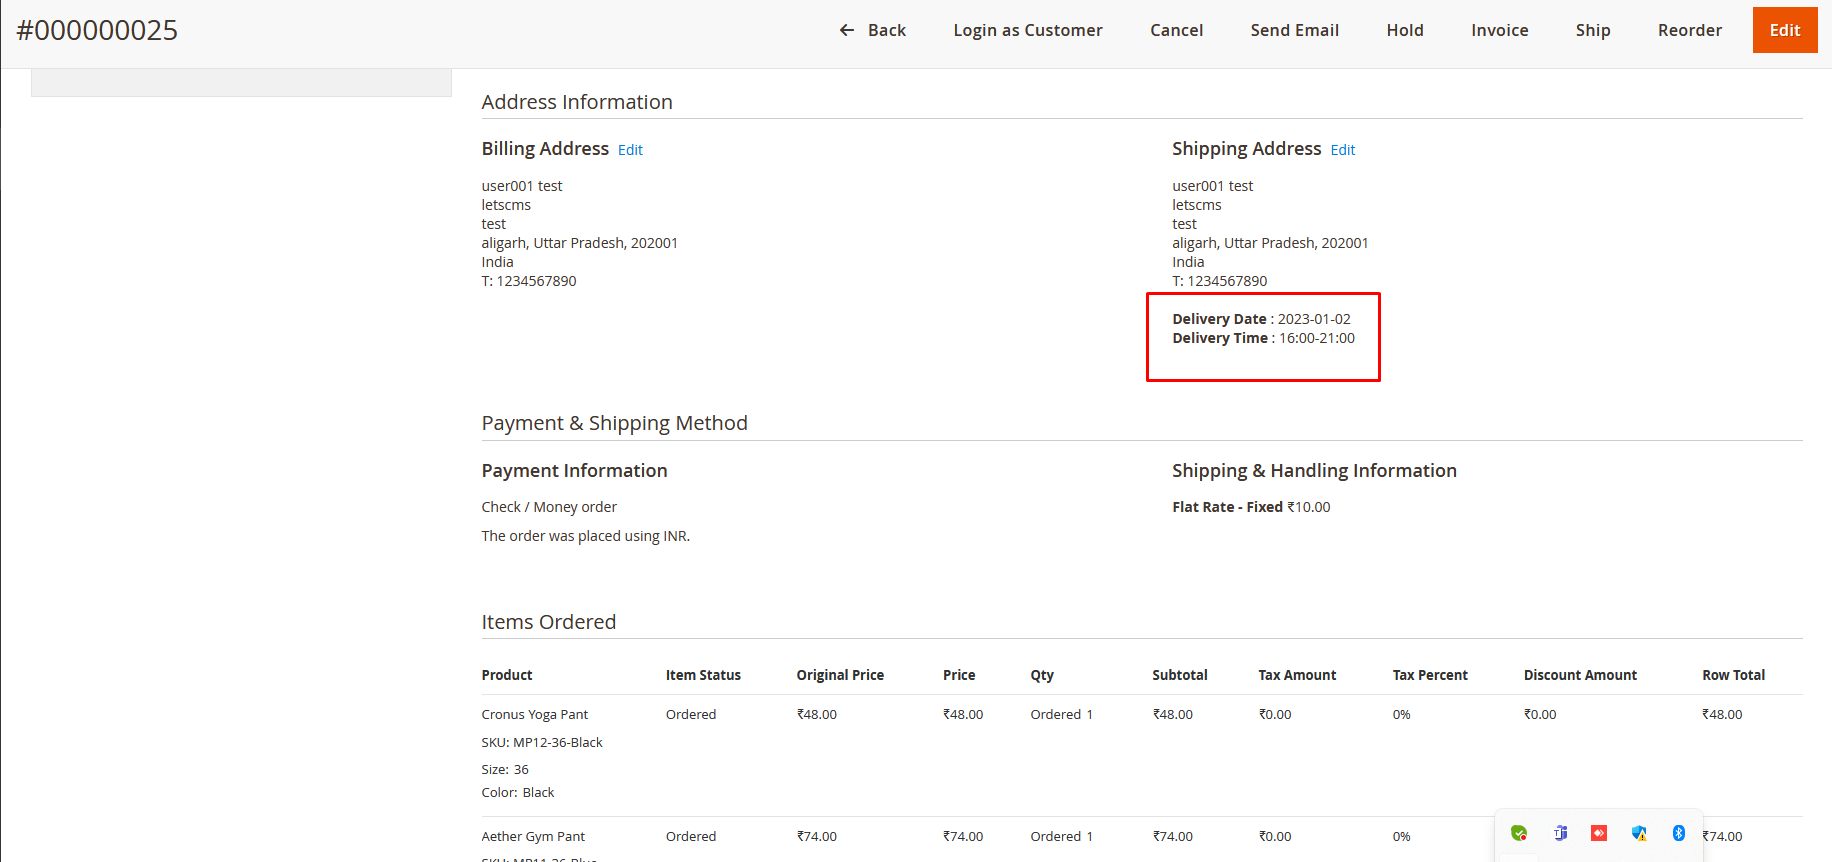Open Microsoft Teams from tray

[1560, 833]
